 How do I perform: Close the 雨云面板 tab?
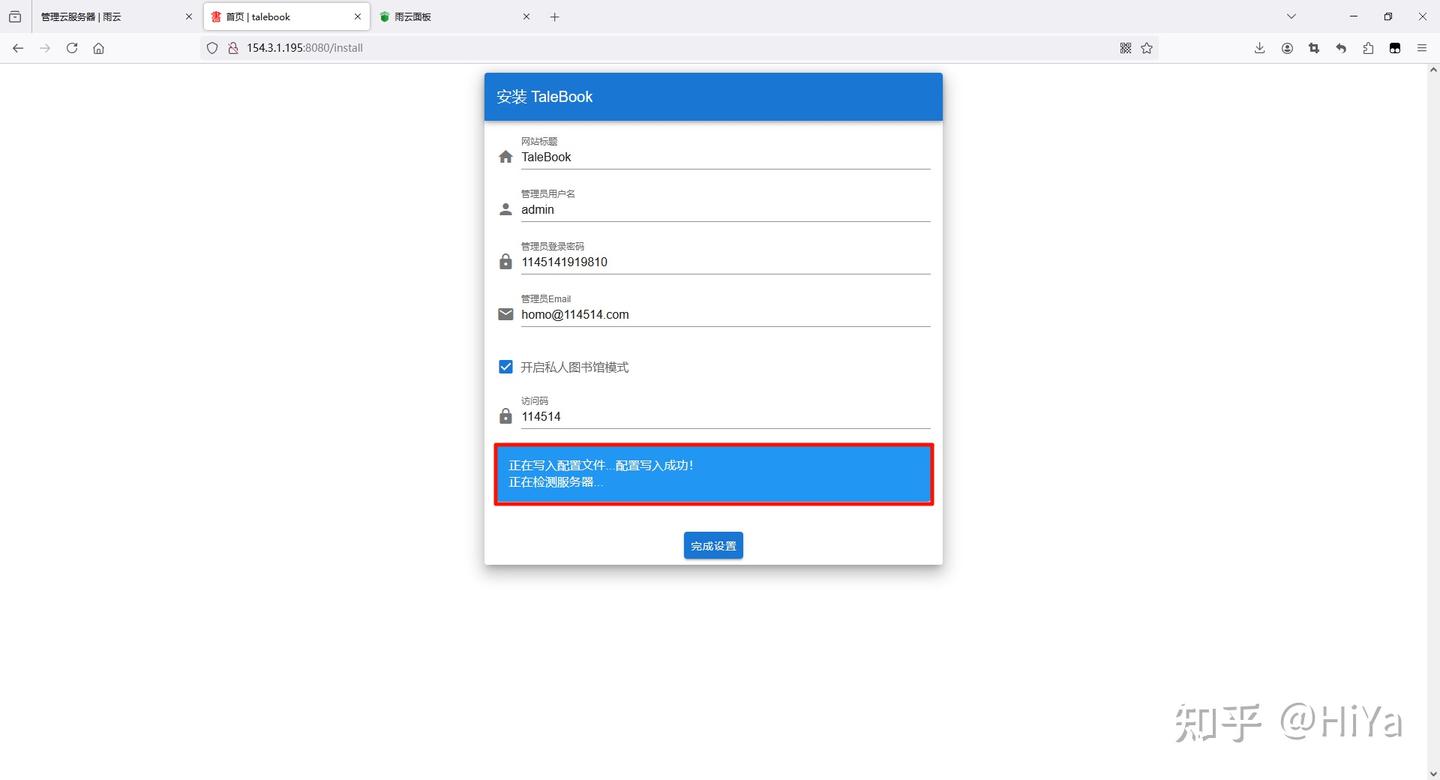tap(527, 17)
